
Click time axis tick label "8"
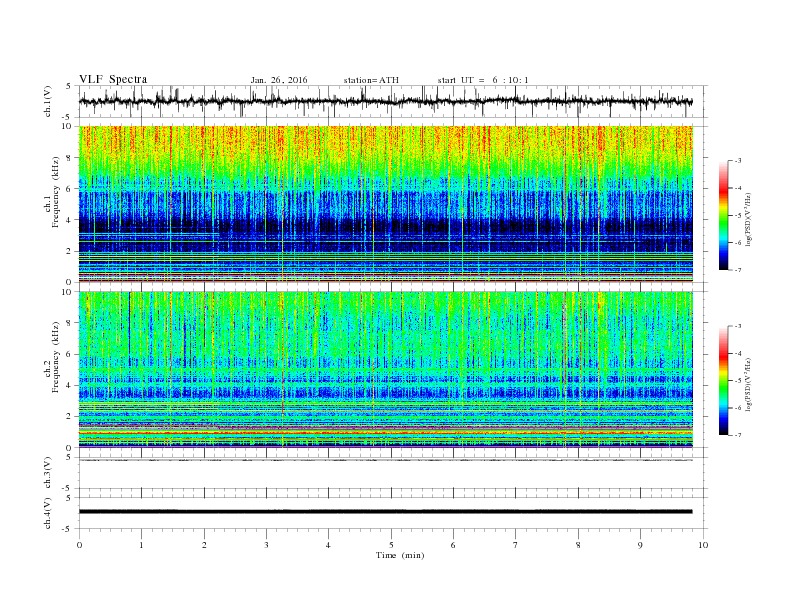578,545
